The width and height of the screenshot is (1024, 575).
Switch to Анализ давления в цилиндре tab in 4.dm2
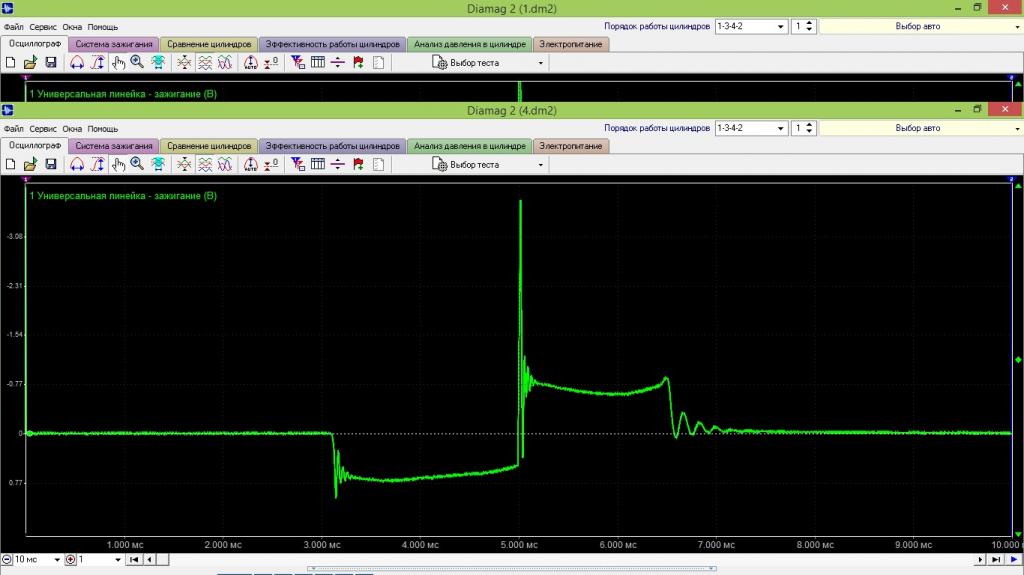pos(470,146)
